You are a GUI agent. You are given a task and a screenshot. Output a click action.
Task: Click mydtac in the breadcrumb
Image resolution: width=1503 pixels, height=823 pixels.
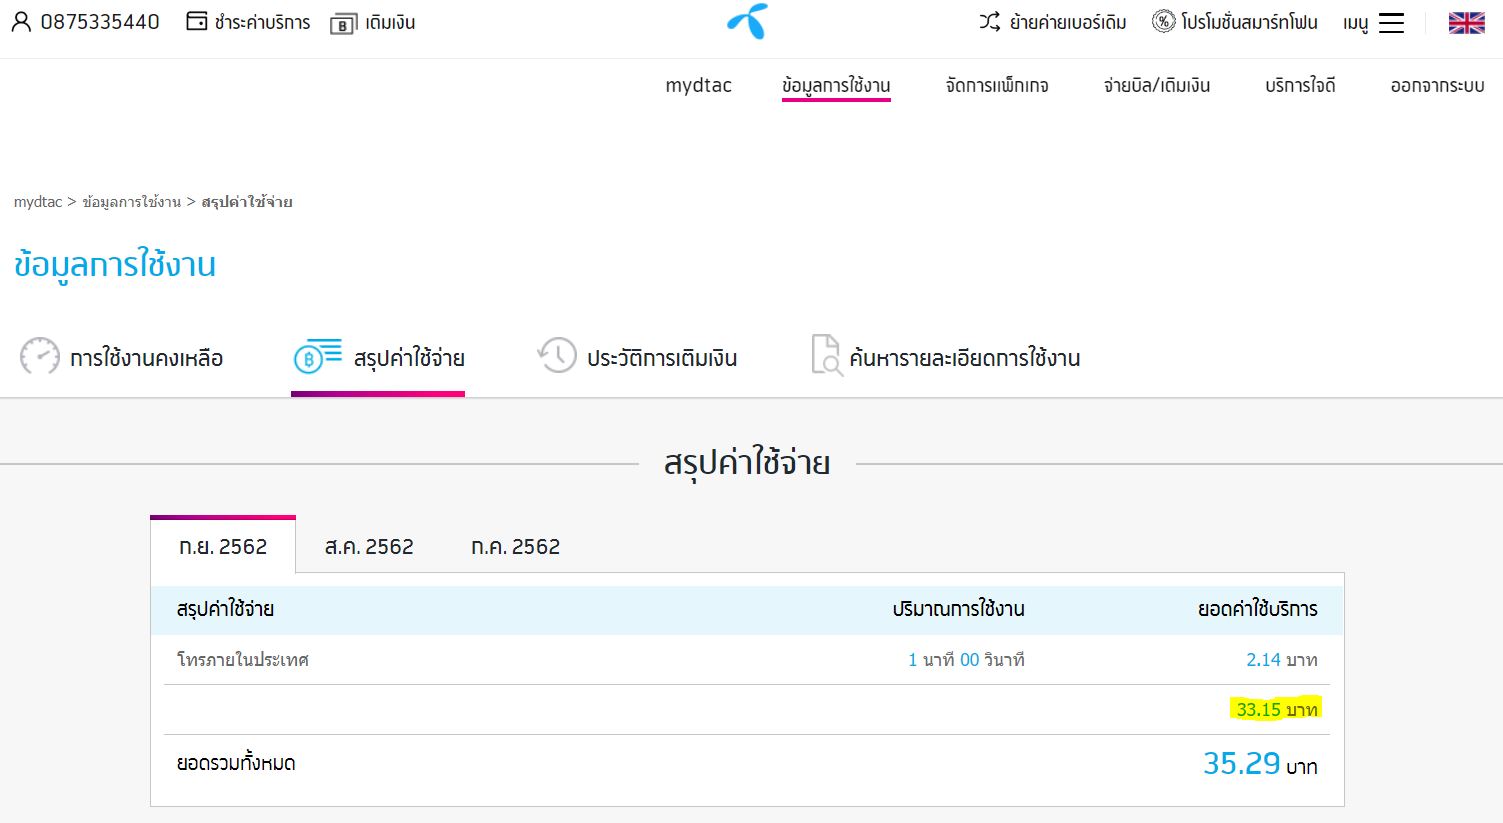(38, 202)
